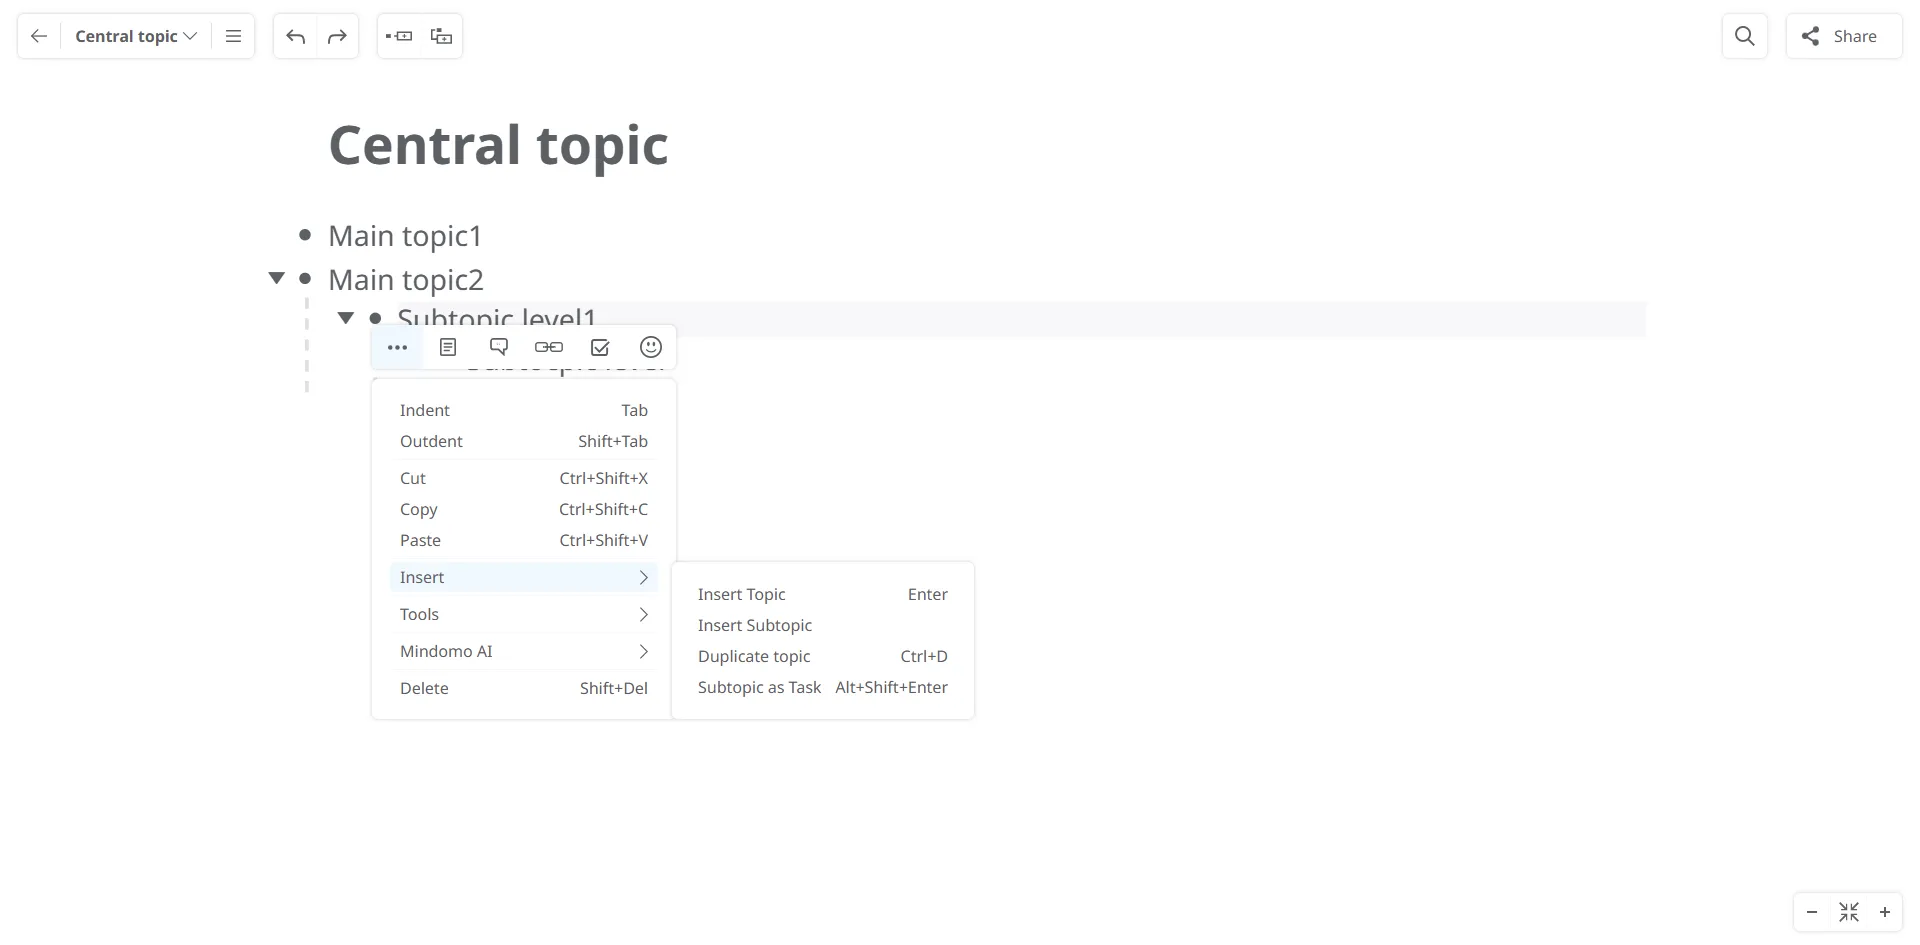Open the Central topic title dropdown
The width and height of the screenshot is (1920, 945).
136,36
